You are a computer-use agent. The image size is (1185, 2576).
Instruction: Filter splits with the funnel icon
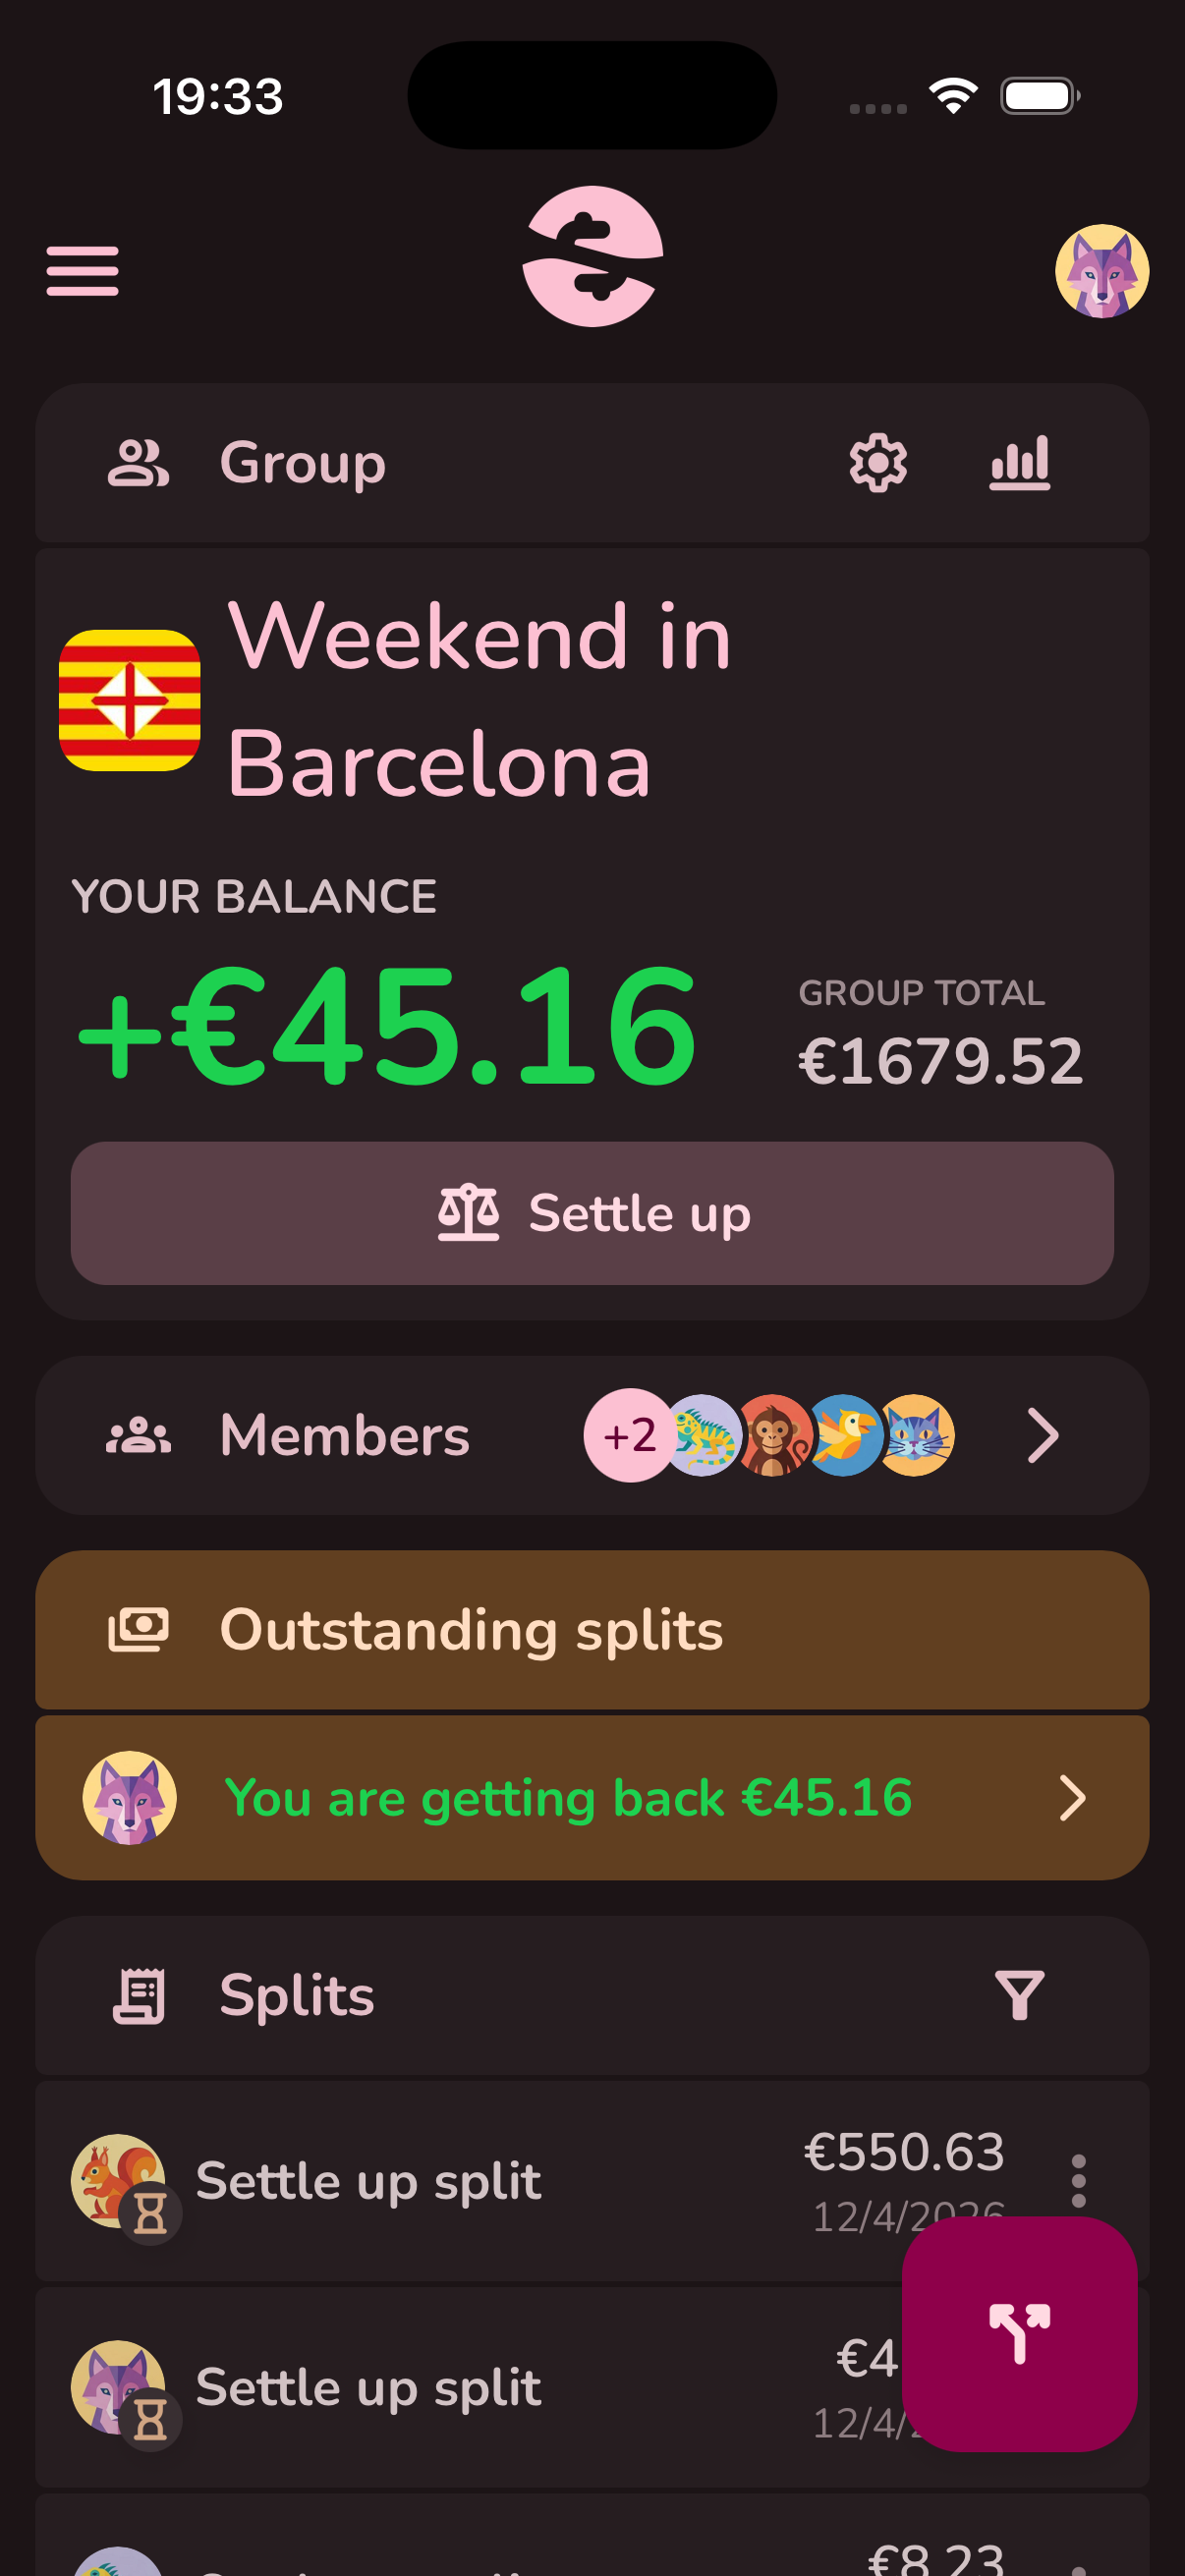point(1019,1995)
